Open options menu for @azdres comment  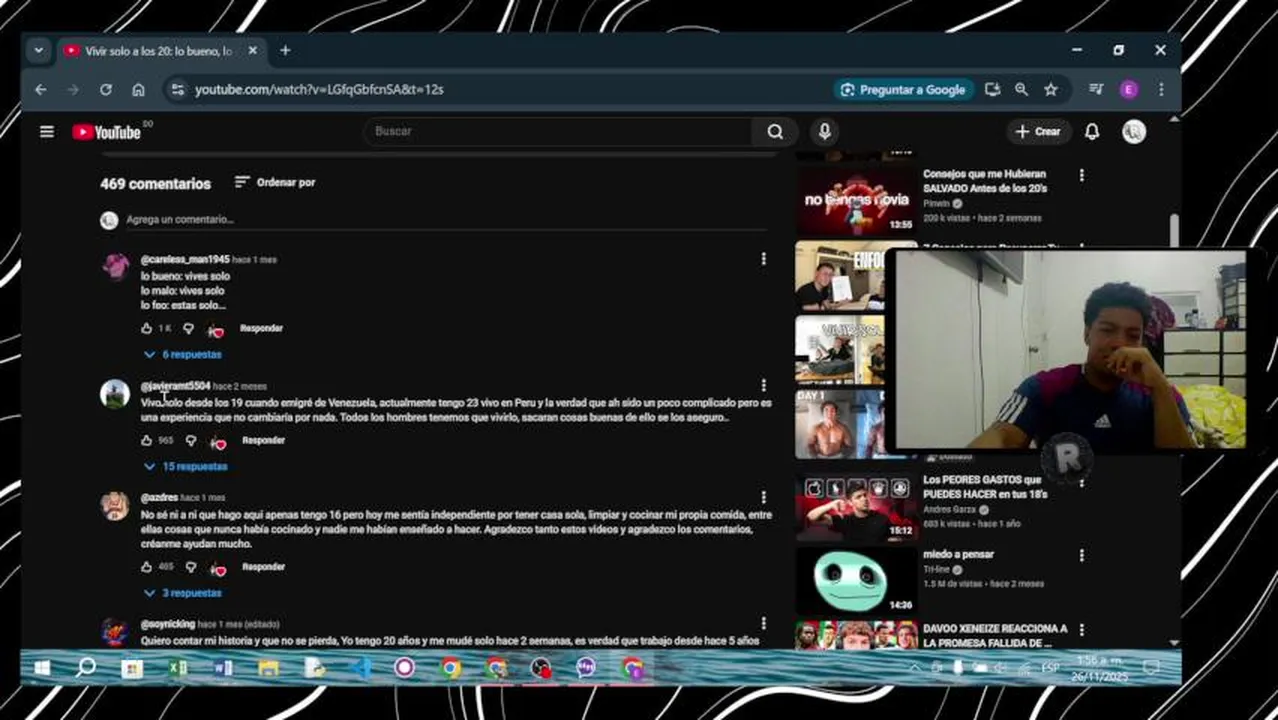click(x=763, y=497)
